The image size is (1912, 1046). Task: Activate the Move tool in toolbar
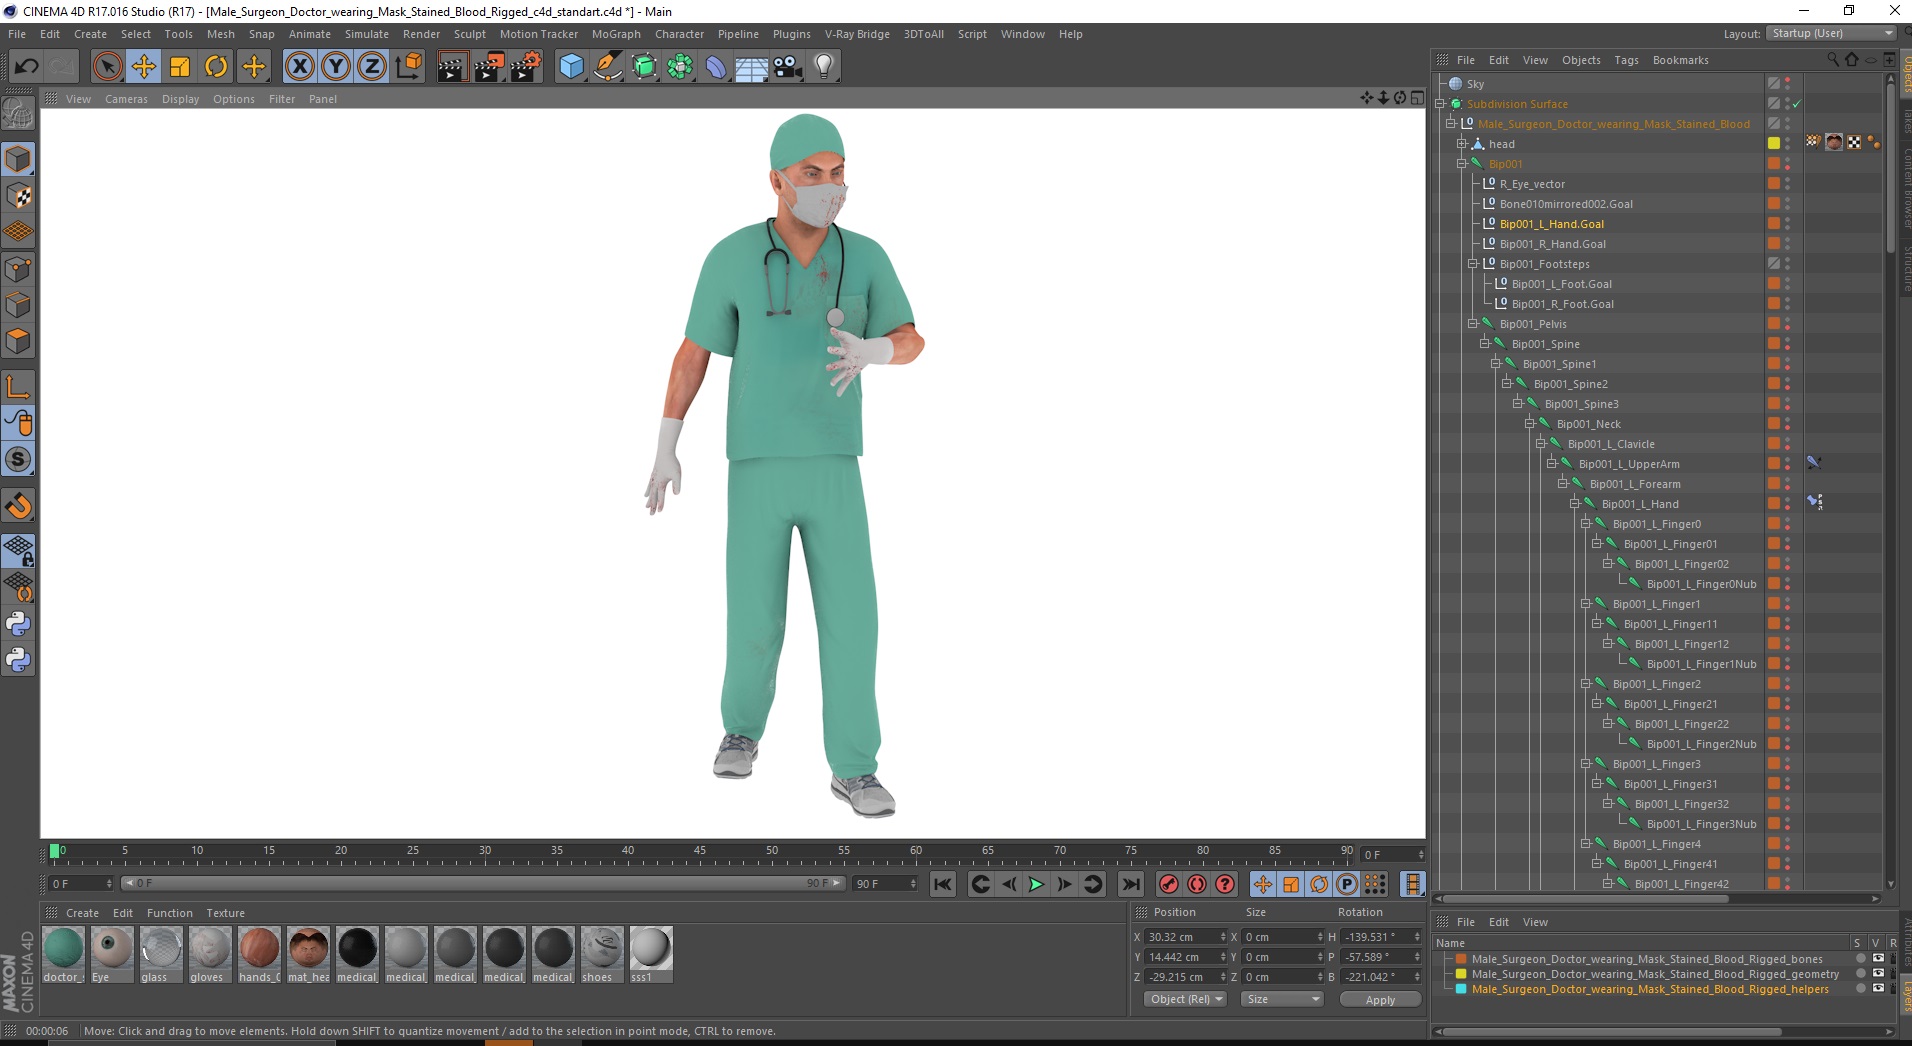coord(143,67)
